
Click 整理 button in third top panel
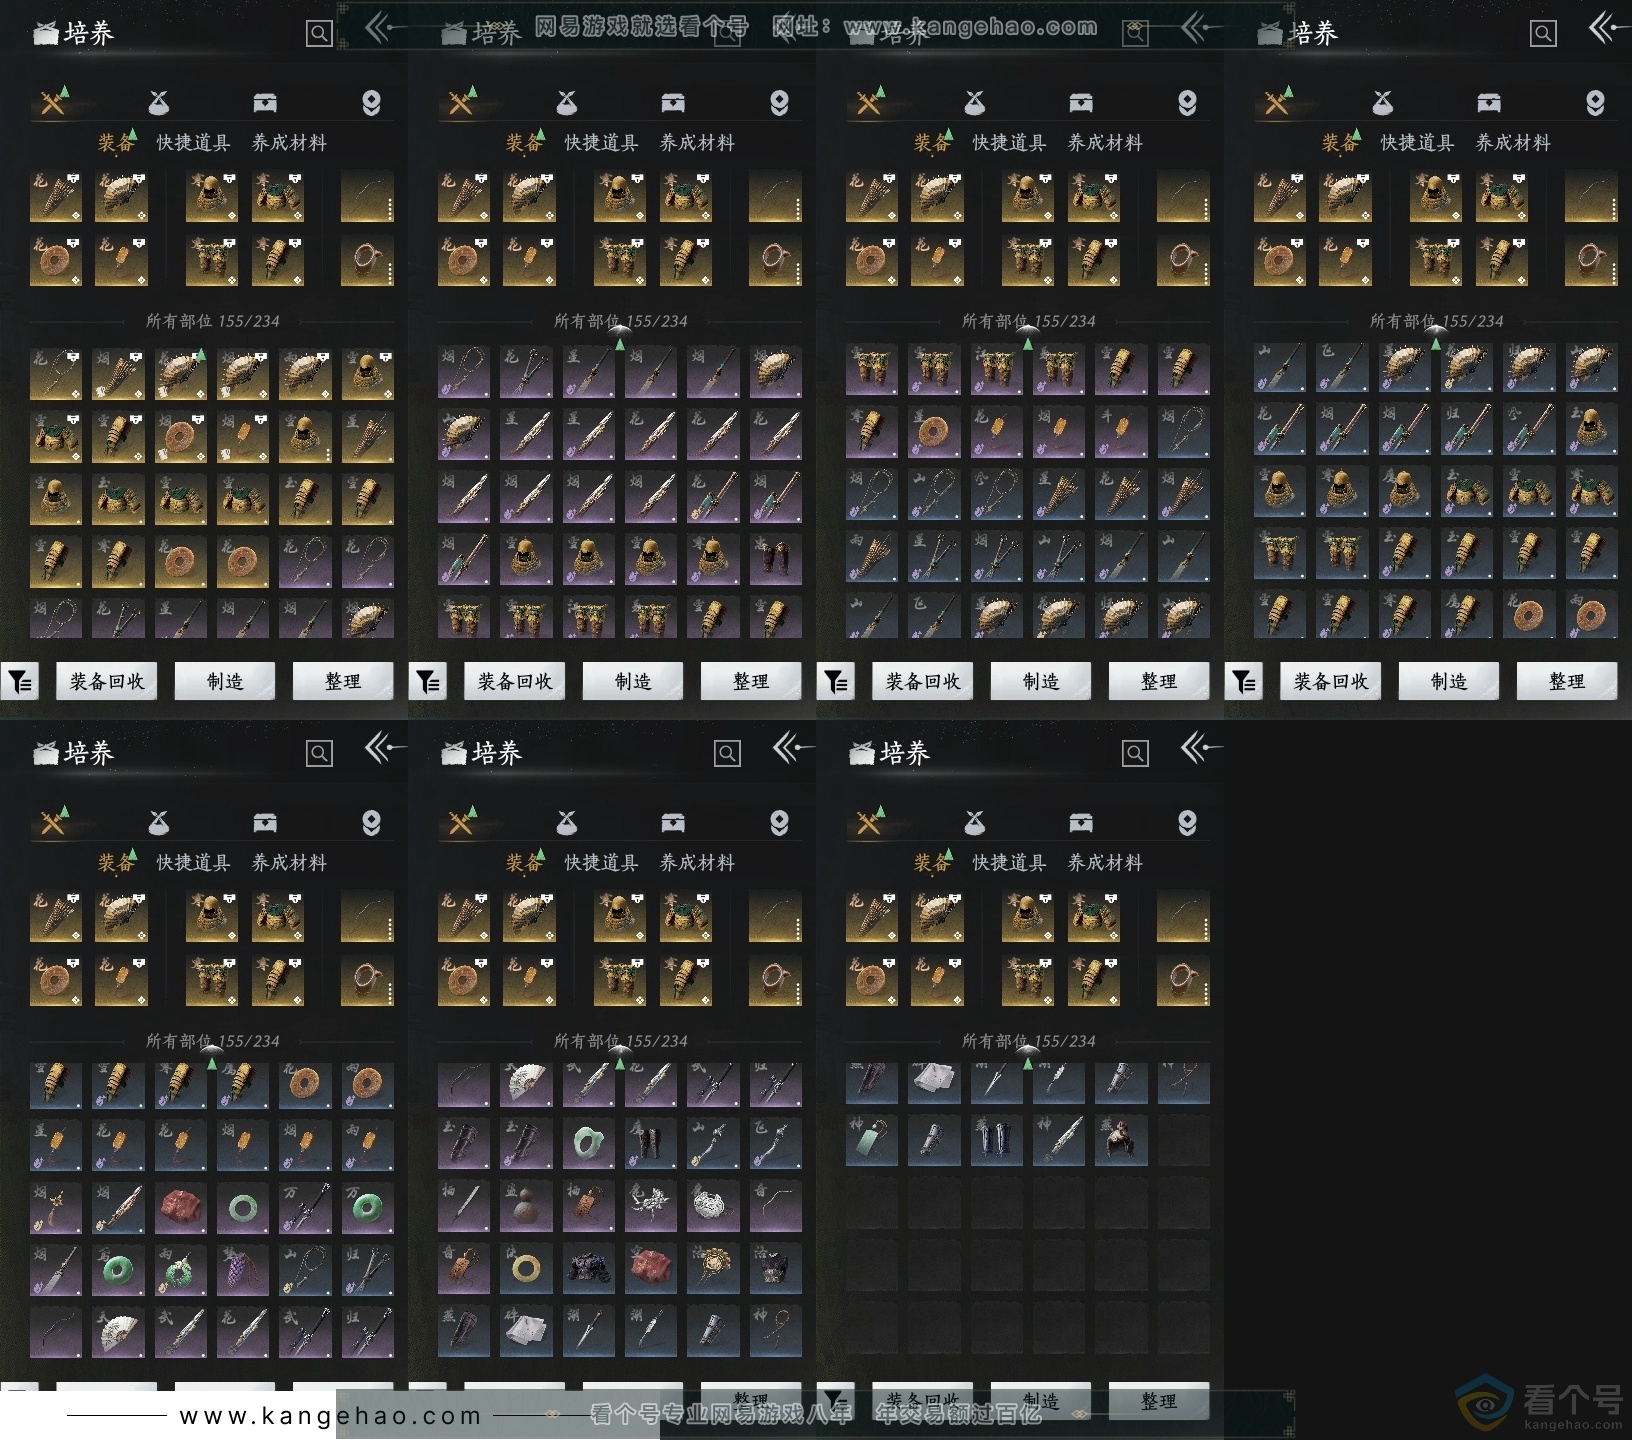click(x=1159, y=682)
